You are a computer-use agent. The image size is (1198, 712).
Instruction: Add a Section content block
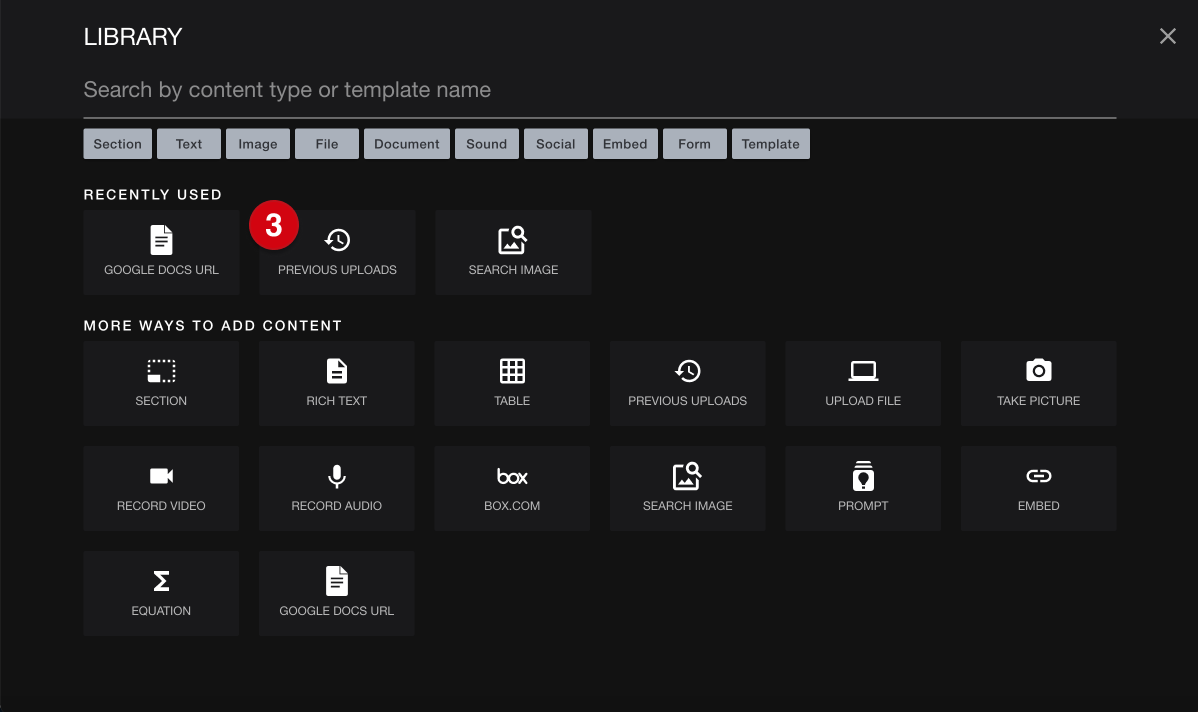161,384
